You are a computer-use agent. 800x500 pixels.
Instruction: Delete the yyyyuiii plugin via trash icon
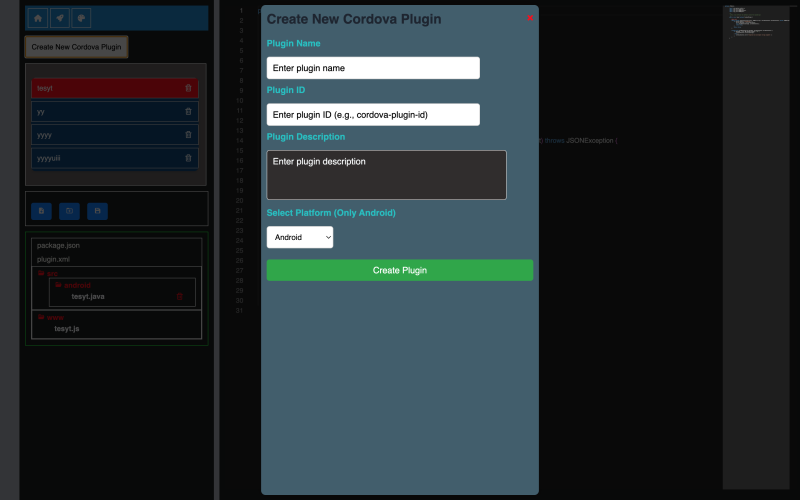pyautogui.click(x=188, y=158)
